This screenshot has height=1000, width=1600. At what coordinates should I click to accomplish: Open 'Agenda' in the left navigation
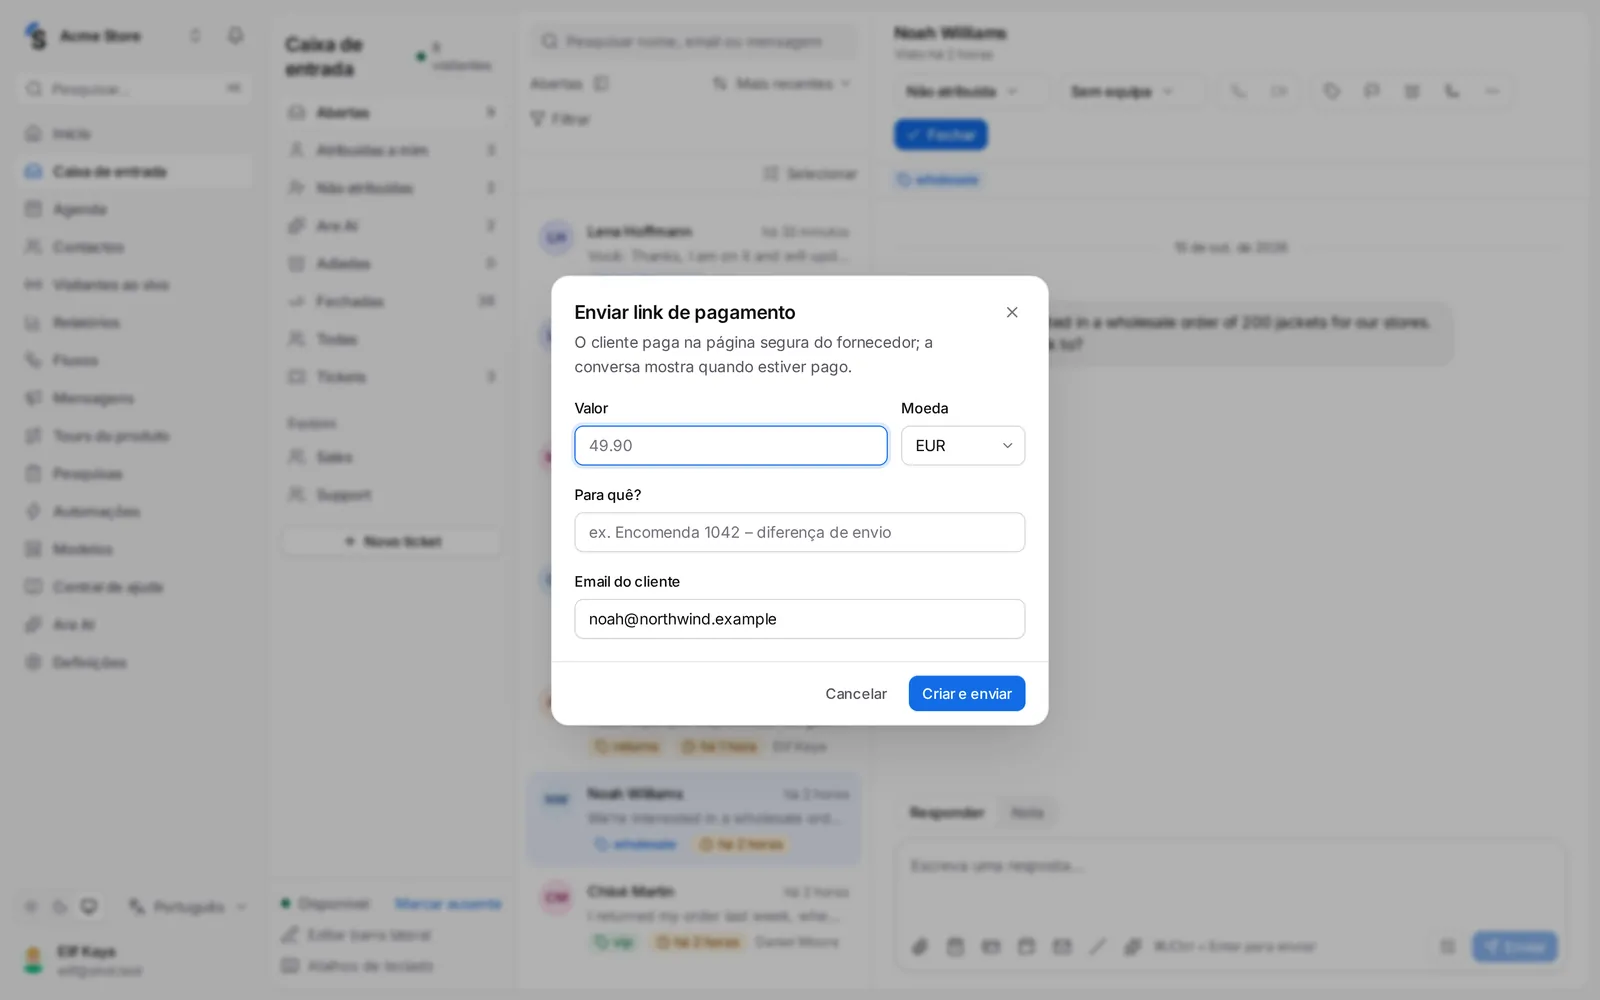134,209
